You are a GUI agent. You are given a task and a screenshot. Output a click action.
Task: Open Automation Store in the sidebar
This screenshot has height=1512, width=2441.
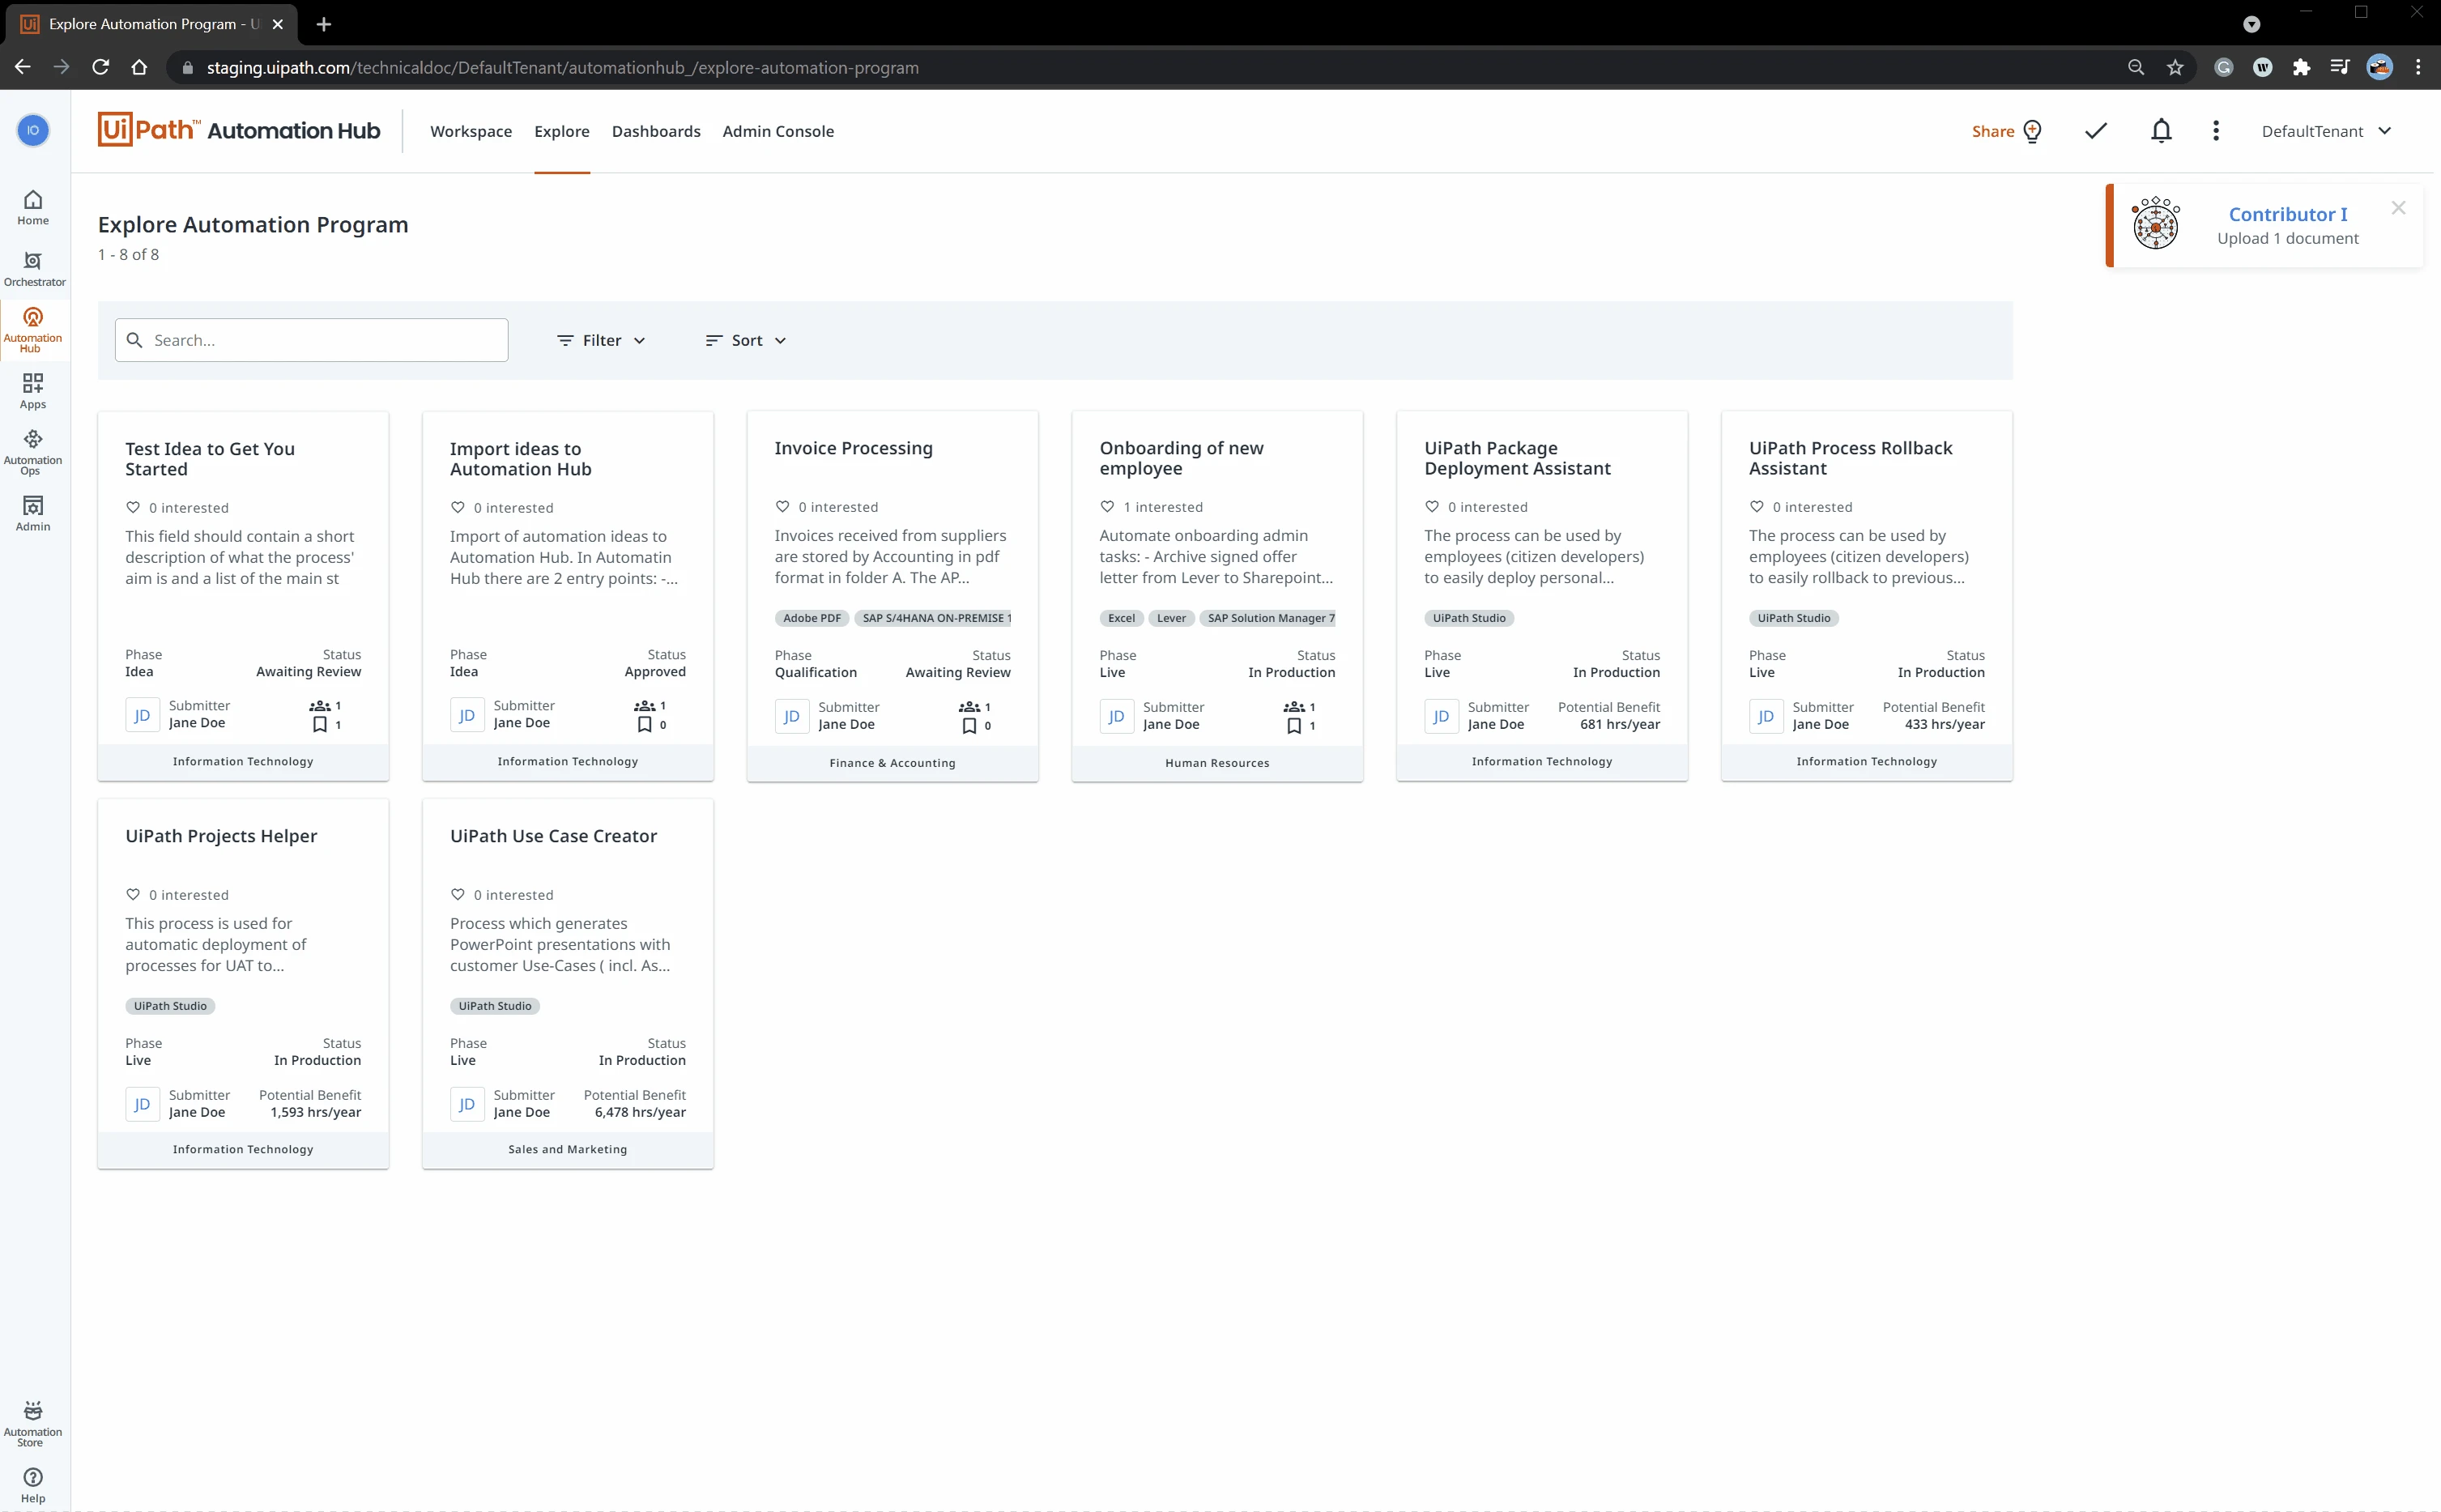[33, 1423]
